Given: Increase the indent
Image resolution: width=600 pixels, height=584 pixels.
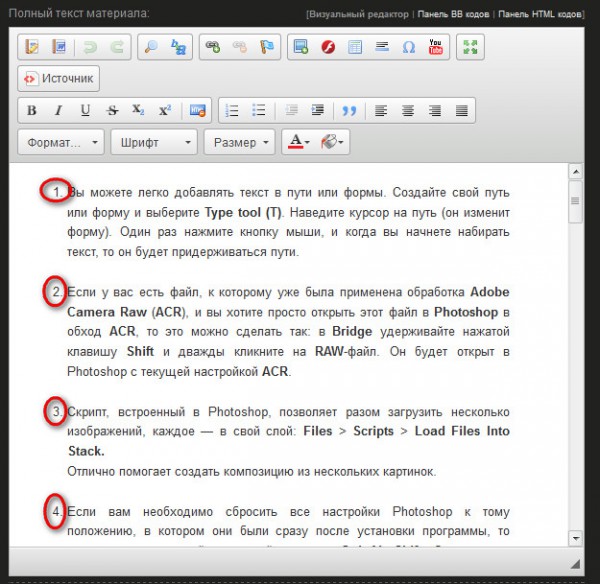Looking at the screenshot, I should (318, 111).
